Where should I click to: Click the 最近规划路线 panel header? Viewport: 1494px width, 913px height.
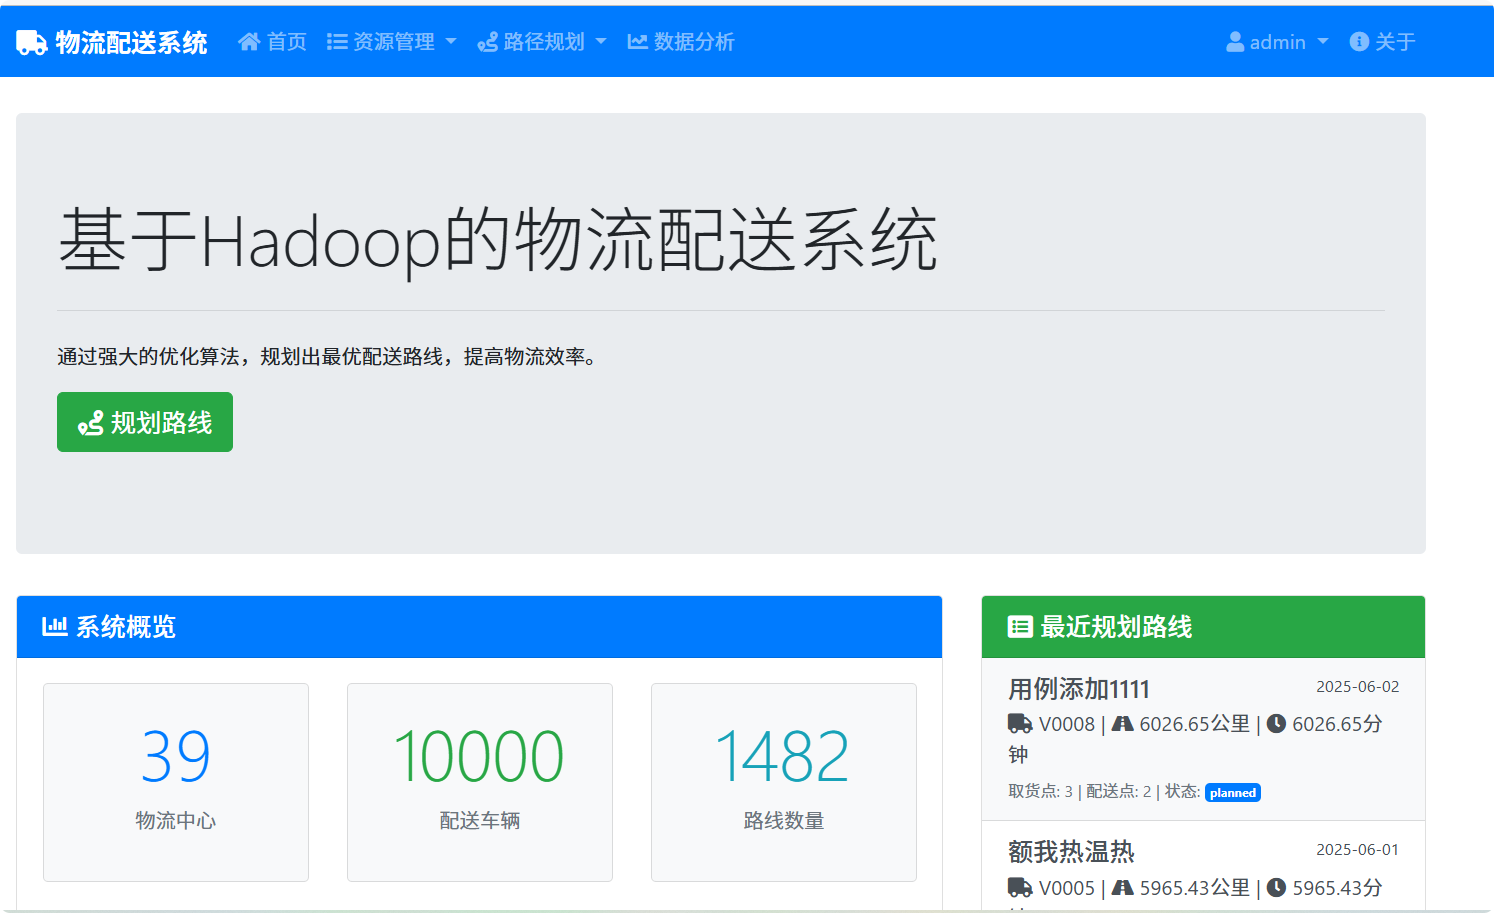(1203, 627)
